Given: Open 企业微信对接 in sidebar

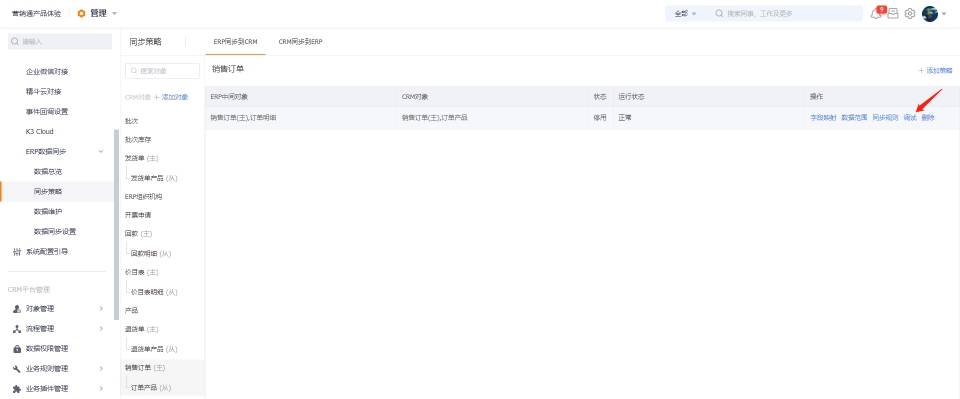Looking at the screenshot, I should click(47, 72).
